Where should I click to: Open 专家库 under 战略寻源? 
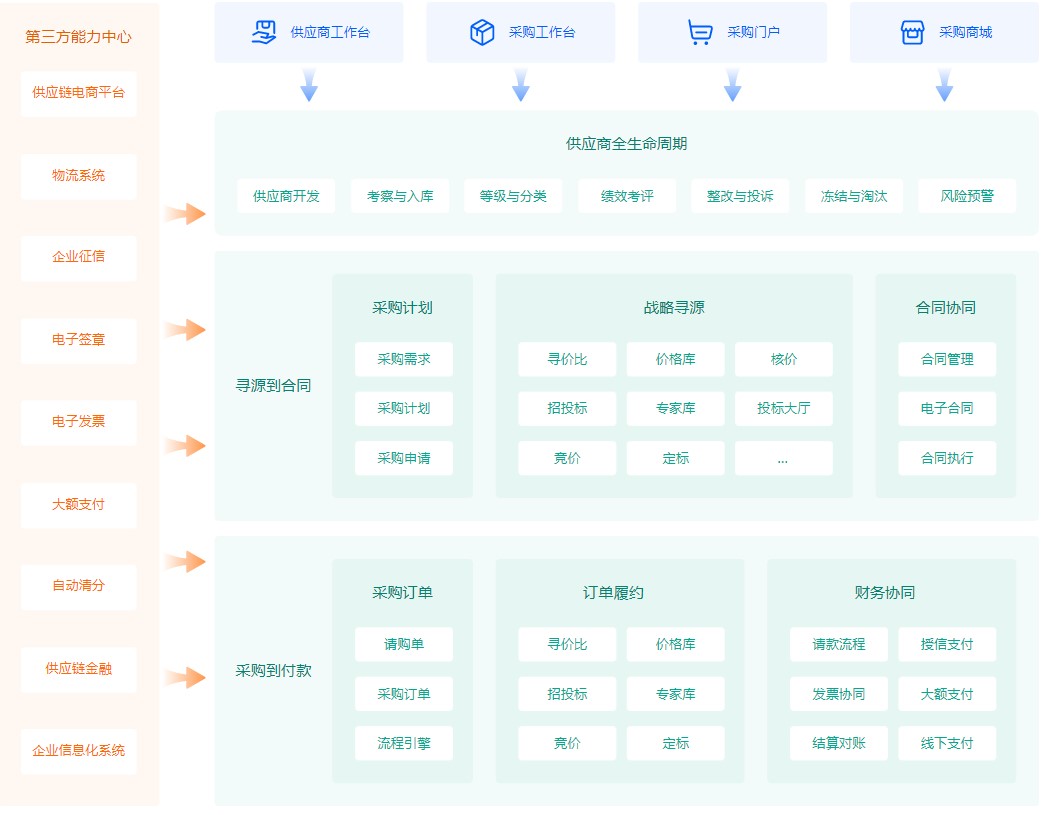coord(676,408)
